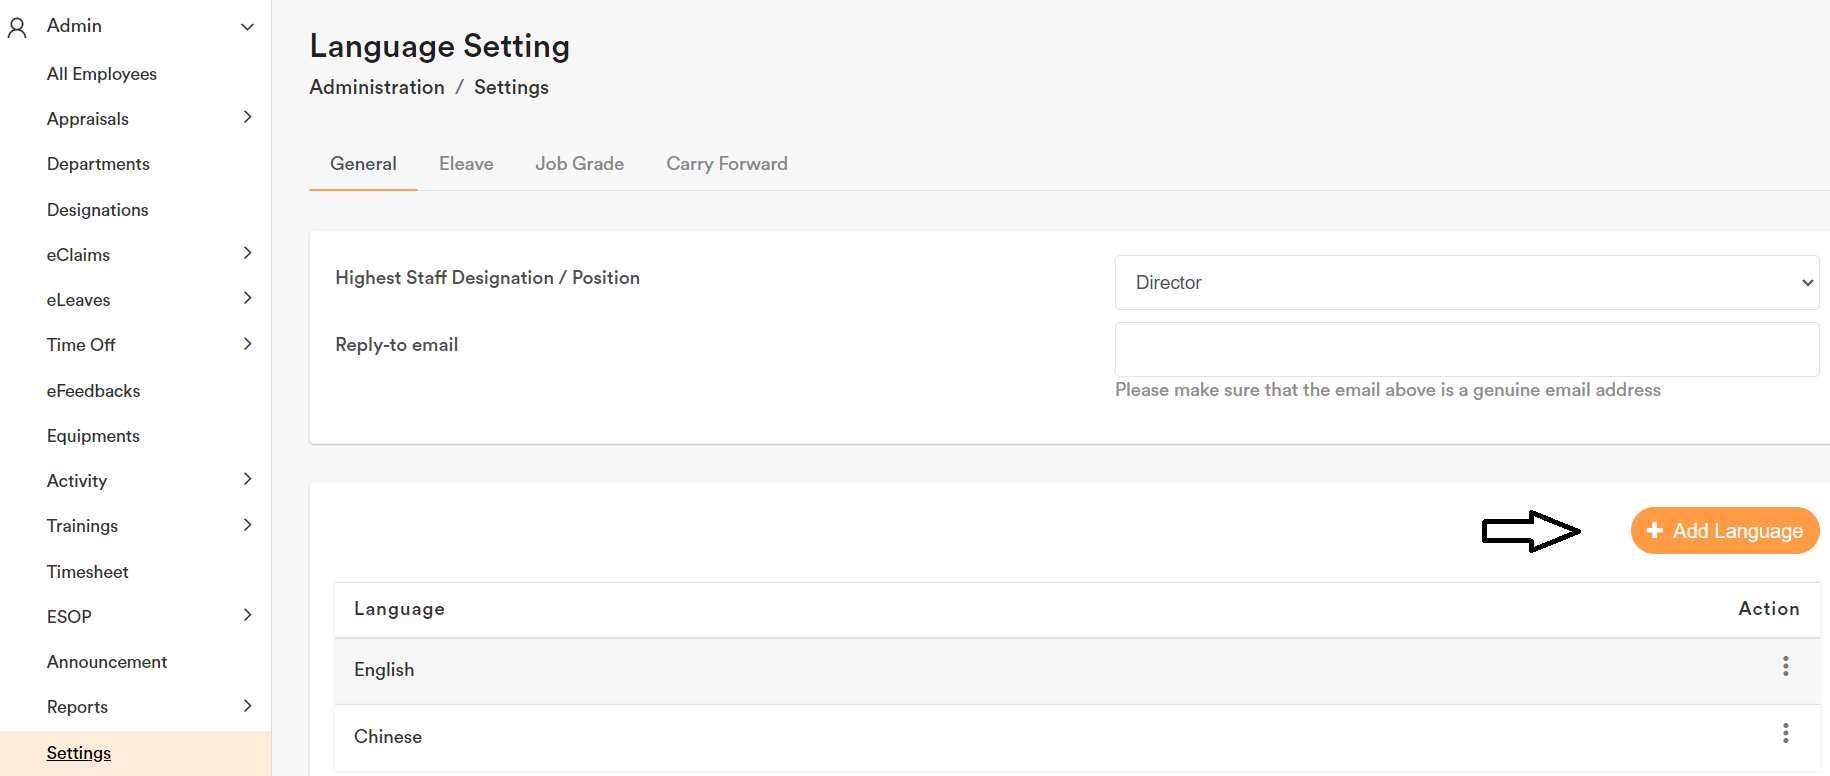Switch to the Eleave tab
Viewport: 1830px width, 776px height.
click(466, 164)
